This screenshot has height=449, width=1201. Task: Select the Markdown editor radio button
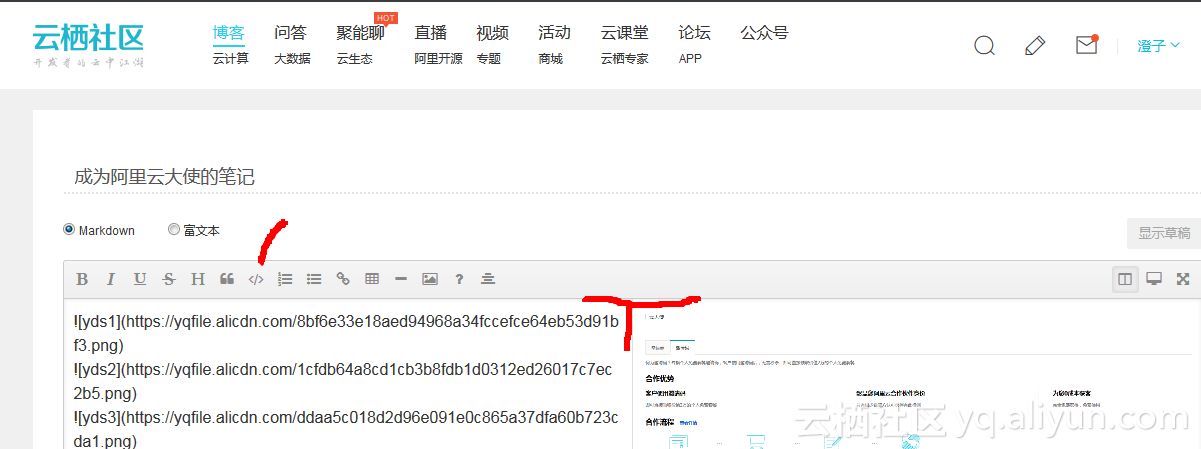[x=69, y=229]
